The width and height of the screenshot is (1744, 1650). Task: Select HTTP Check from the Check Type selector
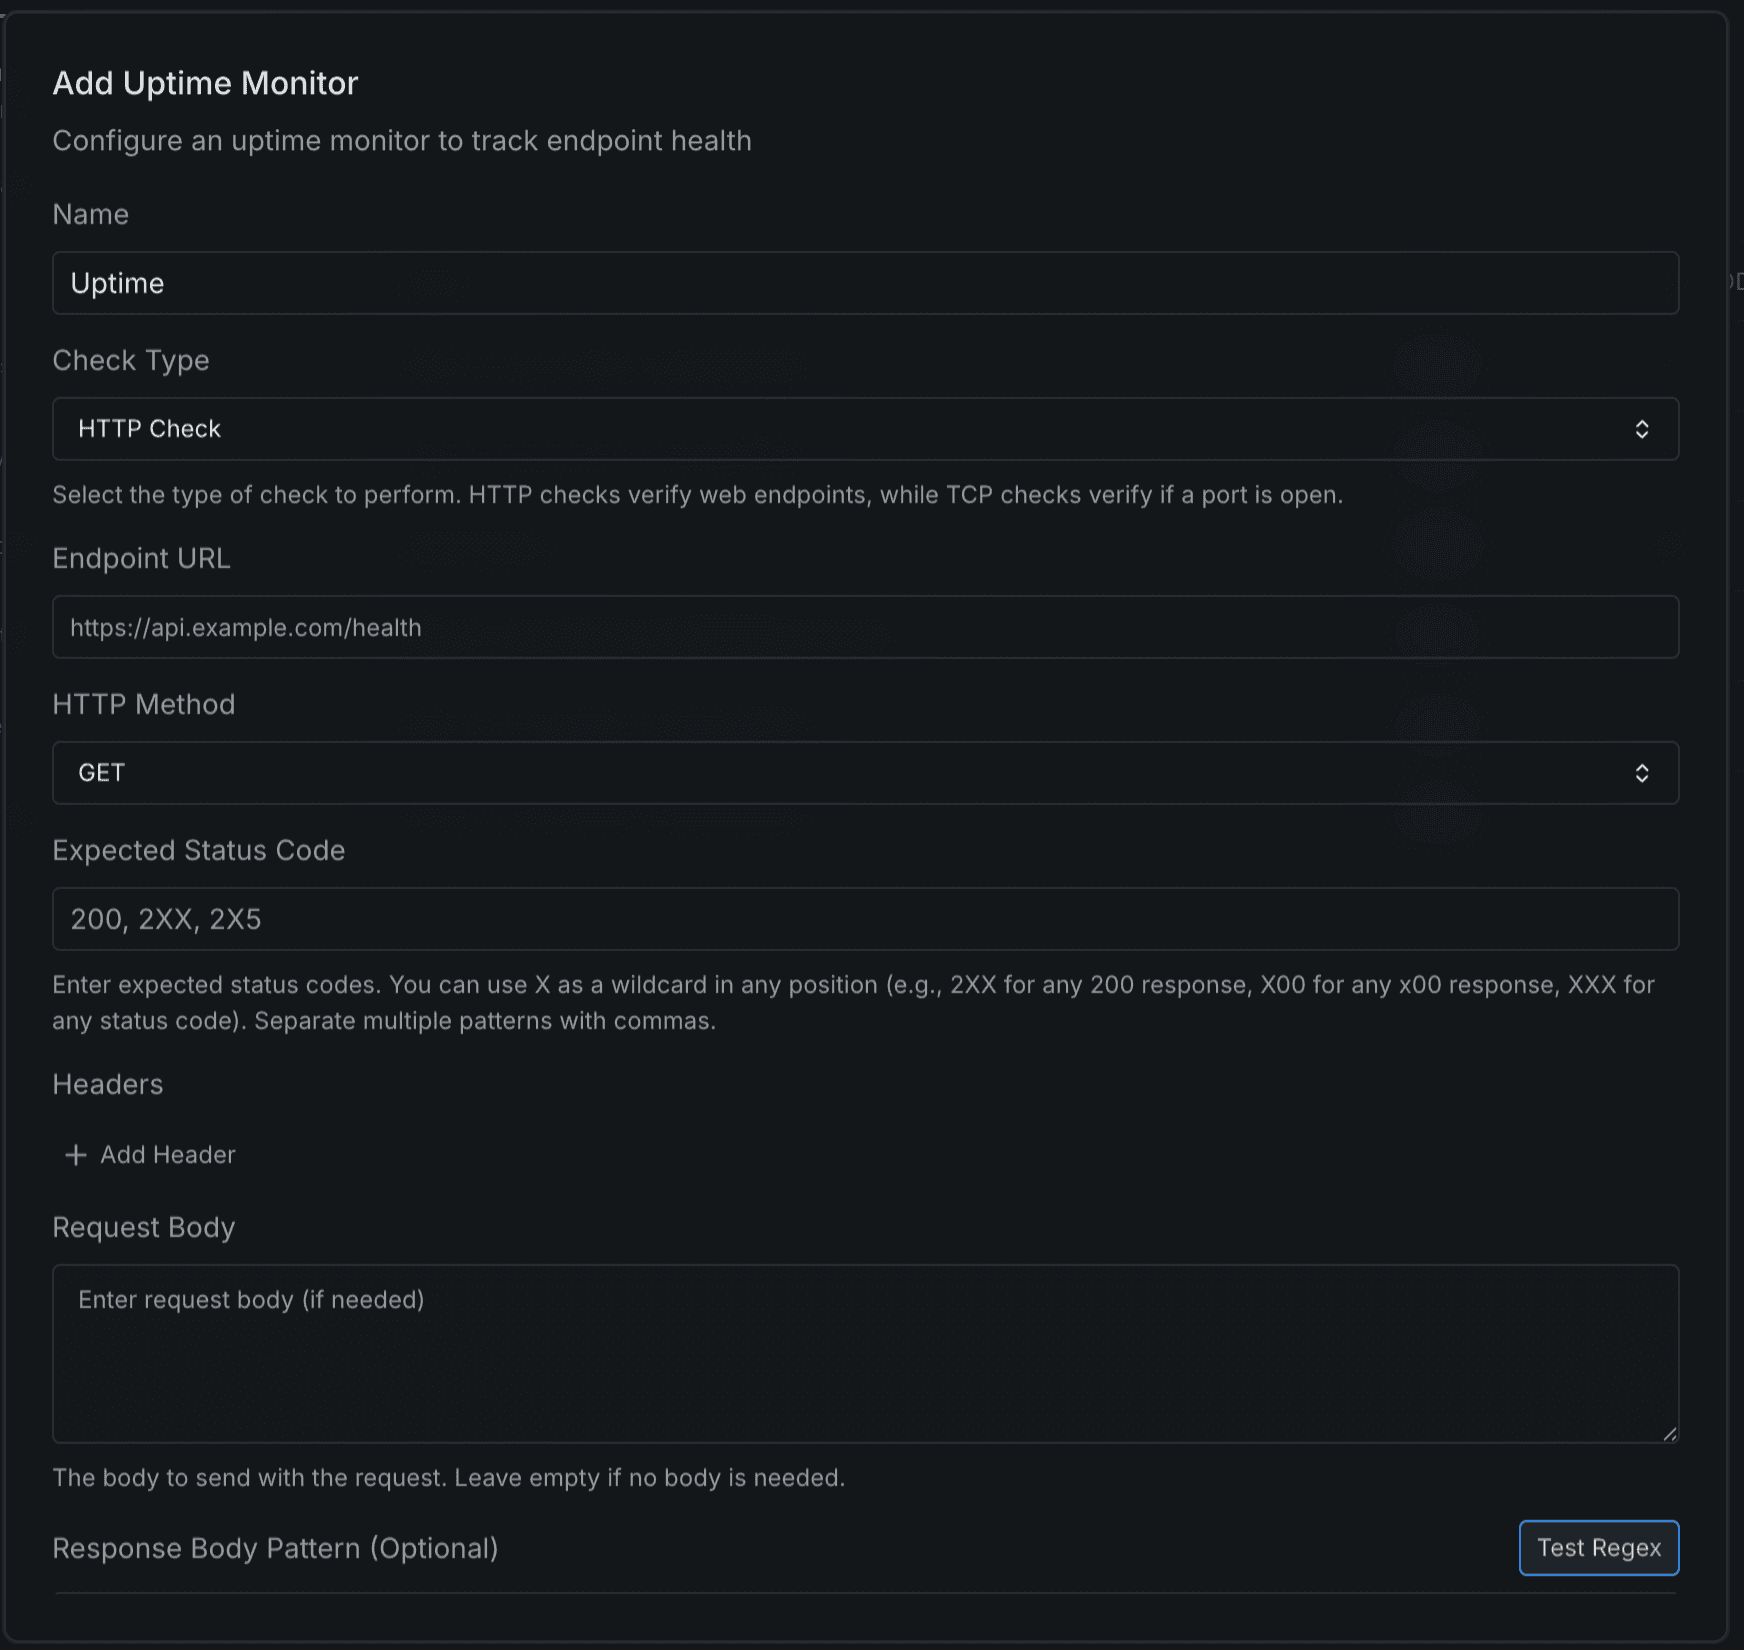[x=150, y=429]
